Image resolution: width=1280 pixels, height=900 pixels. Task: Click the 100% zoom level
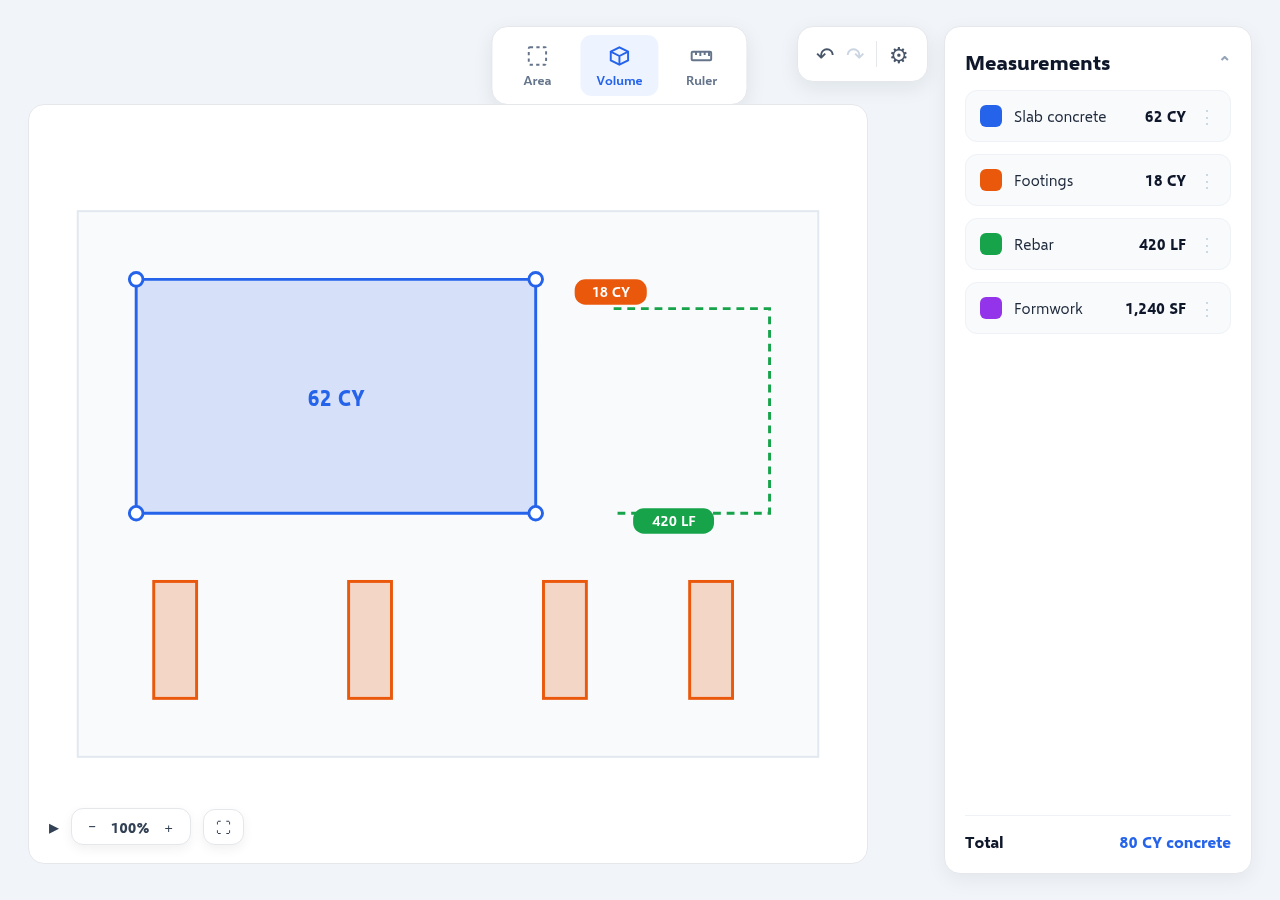pyautogui.click(x=130, y=828)
